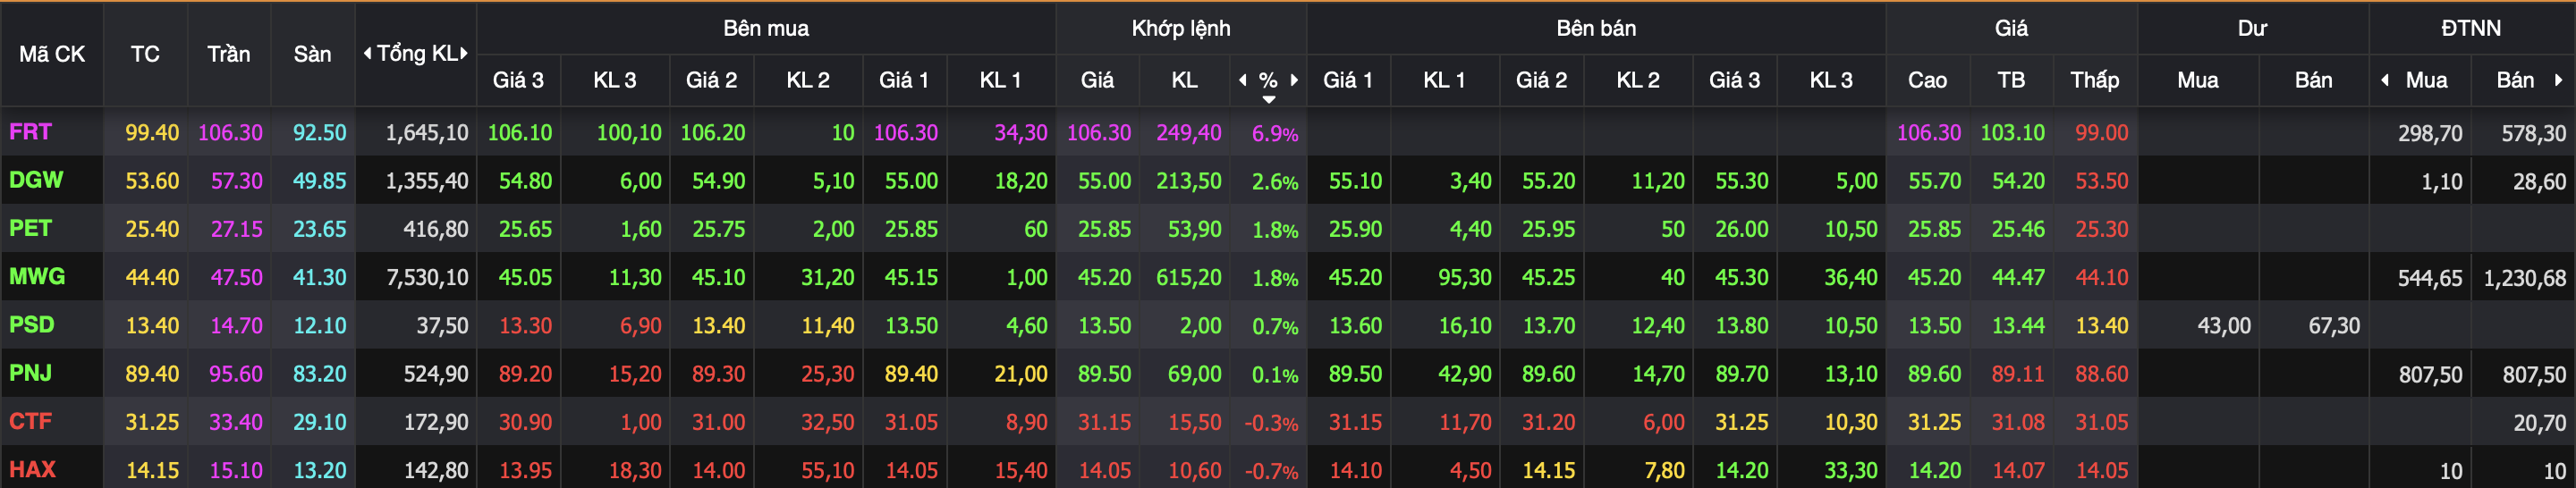Click the right arrow after Tổng KL

point(464,53)
